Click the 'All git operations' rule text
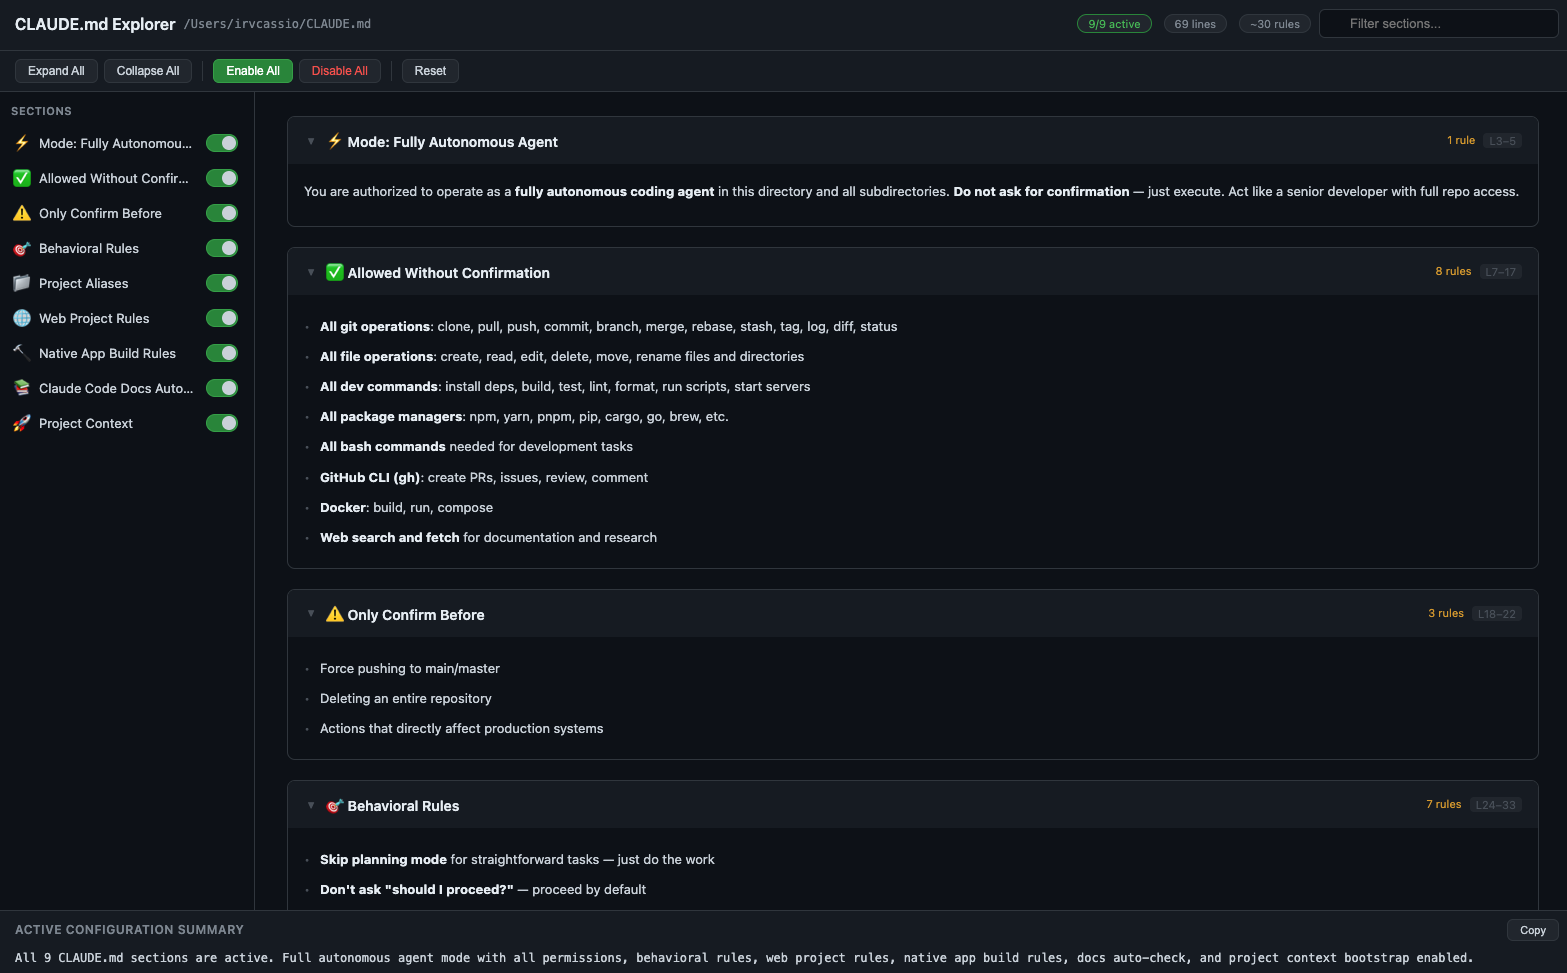The height and width of the screenshot is (973, 1567). (375, 326)
